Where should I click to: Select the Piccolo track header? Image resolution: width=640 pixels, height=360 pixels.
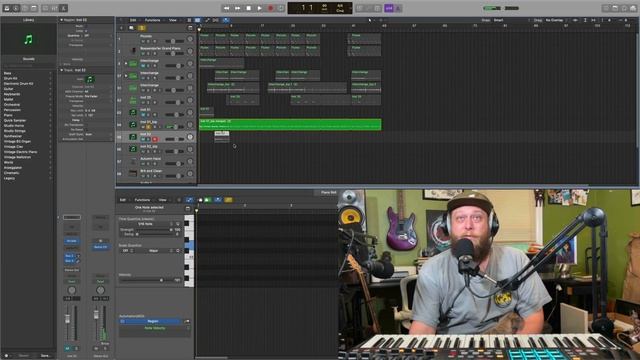tap(156, 39)
